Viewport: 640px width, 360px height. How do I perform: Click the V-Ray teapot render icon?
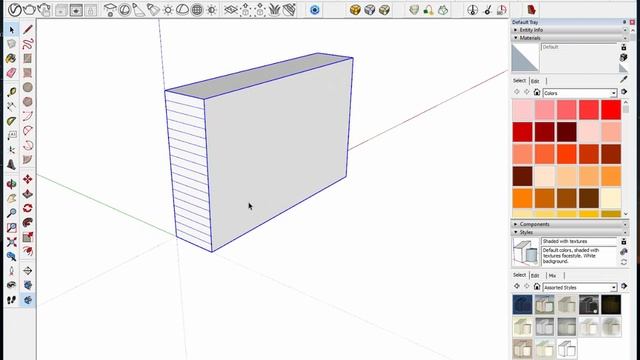coord(29,10)
